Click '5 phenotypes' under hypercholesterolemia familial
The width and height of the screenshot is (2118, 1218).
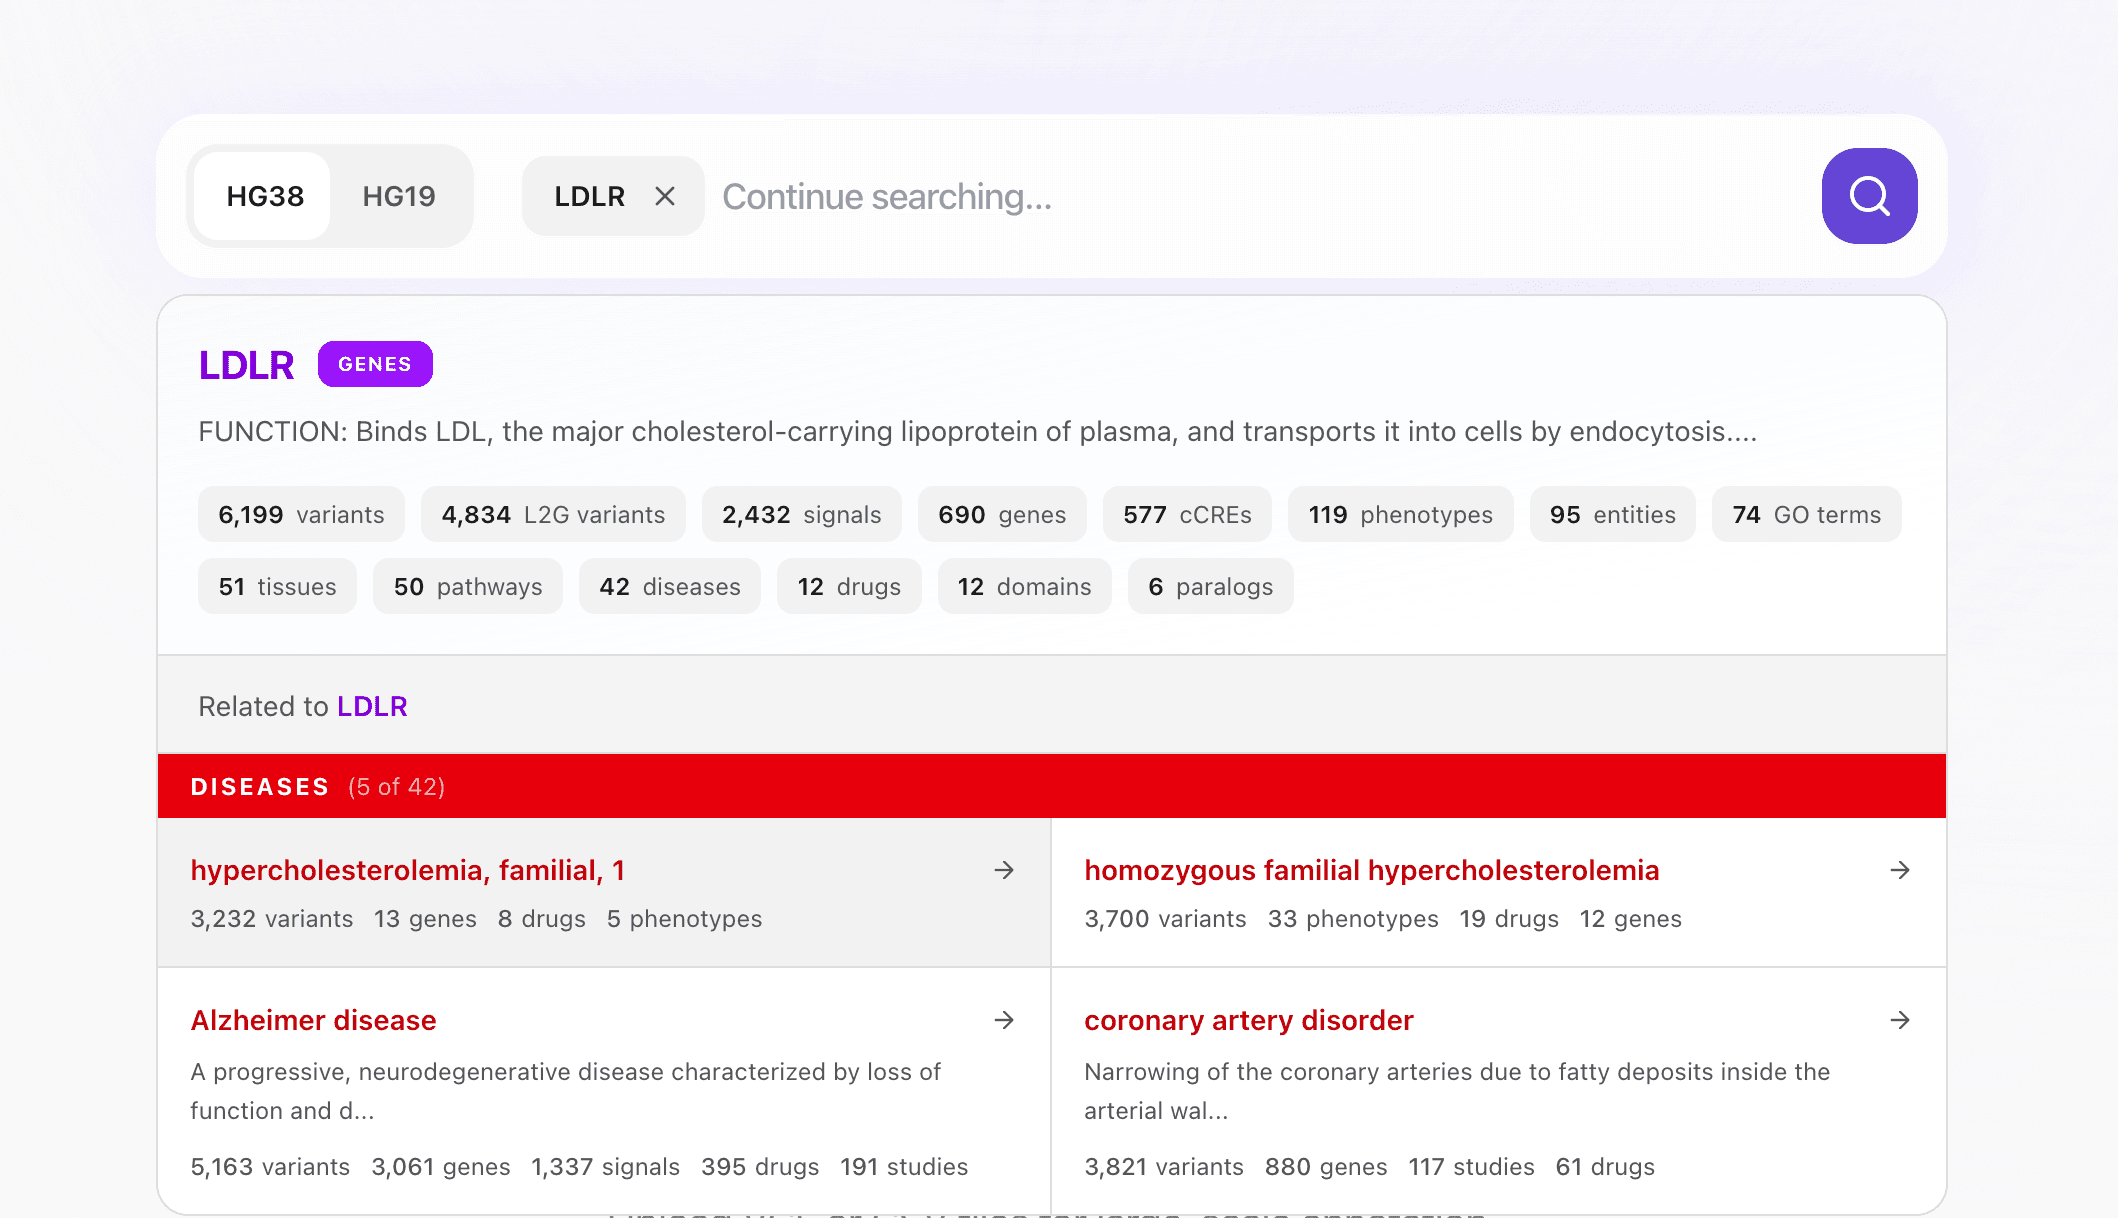tap(684, 918)
